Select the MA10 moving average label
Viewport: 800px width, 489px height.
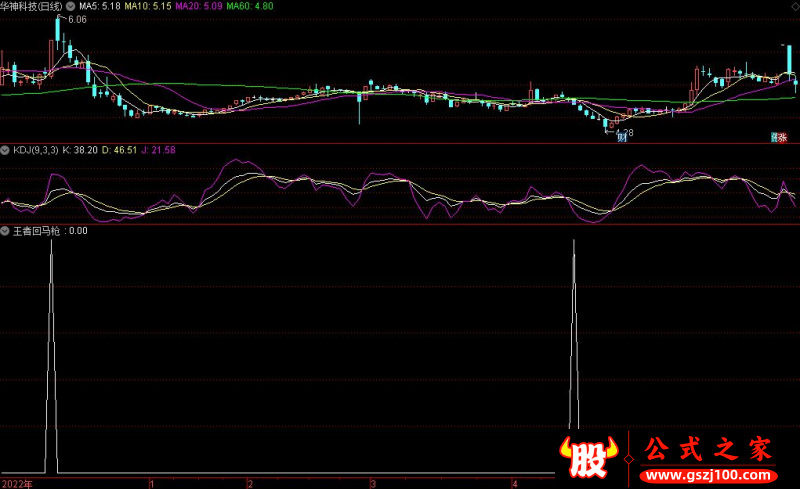146,7
